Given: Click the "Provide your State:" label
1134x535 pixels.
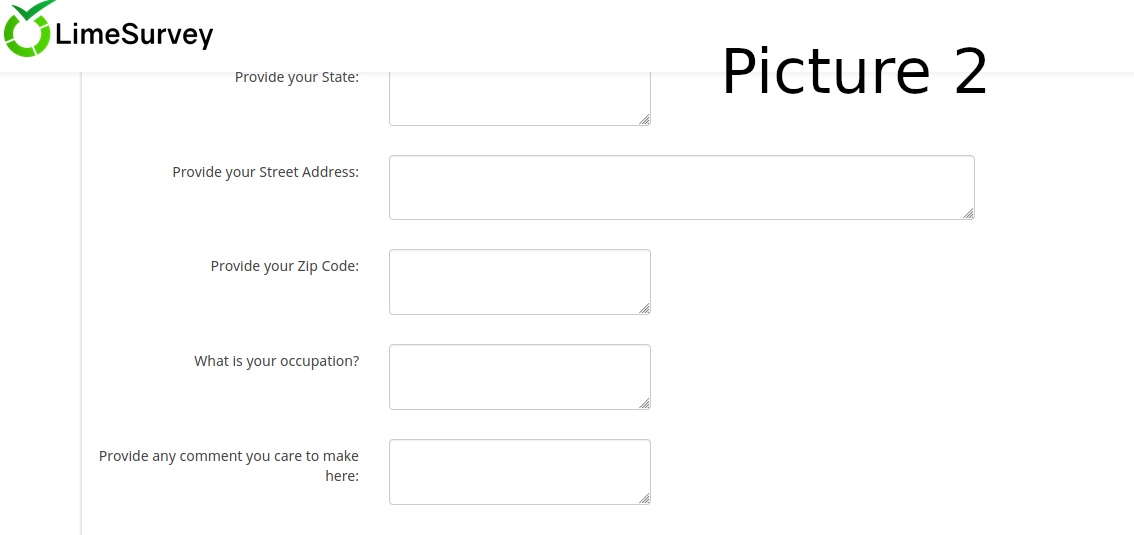Looking at the screenshot, I should tap(296, 77).
